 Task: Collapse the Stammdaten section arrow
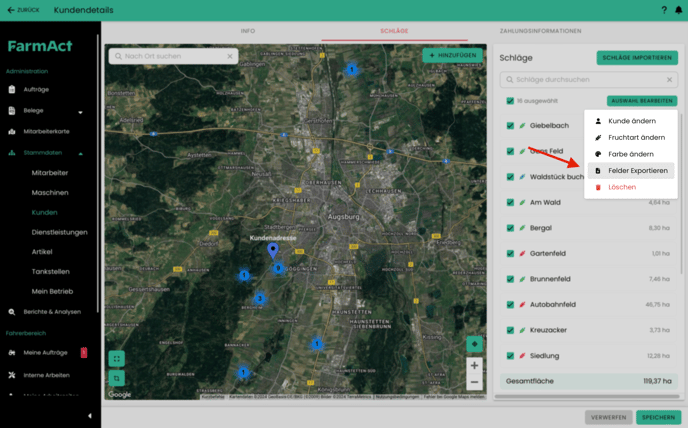(x=80, y=154)
